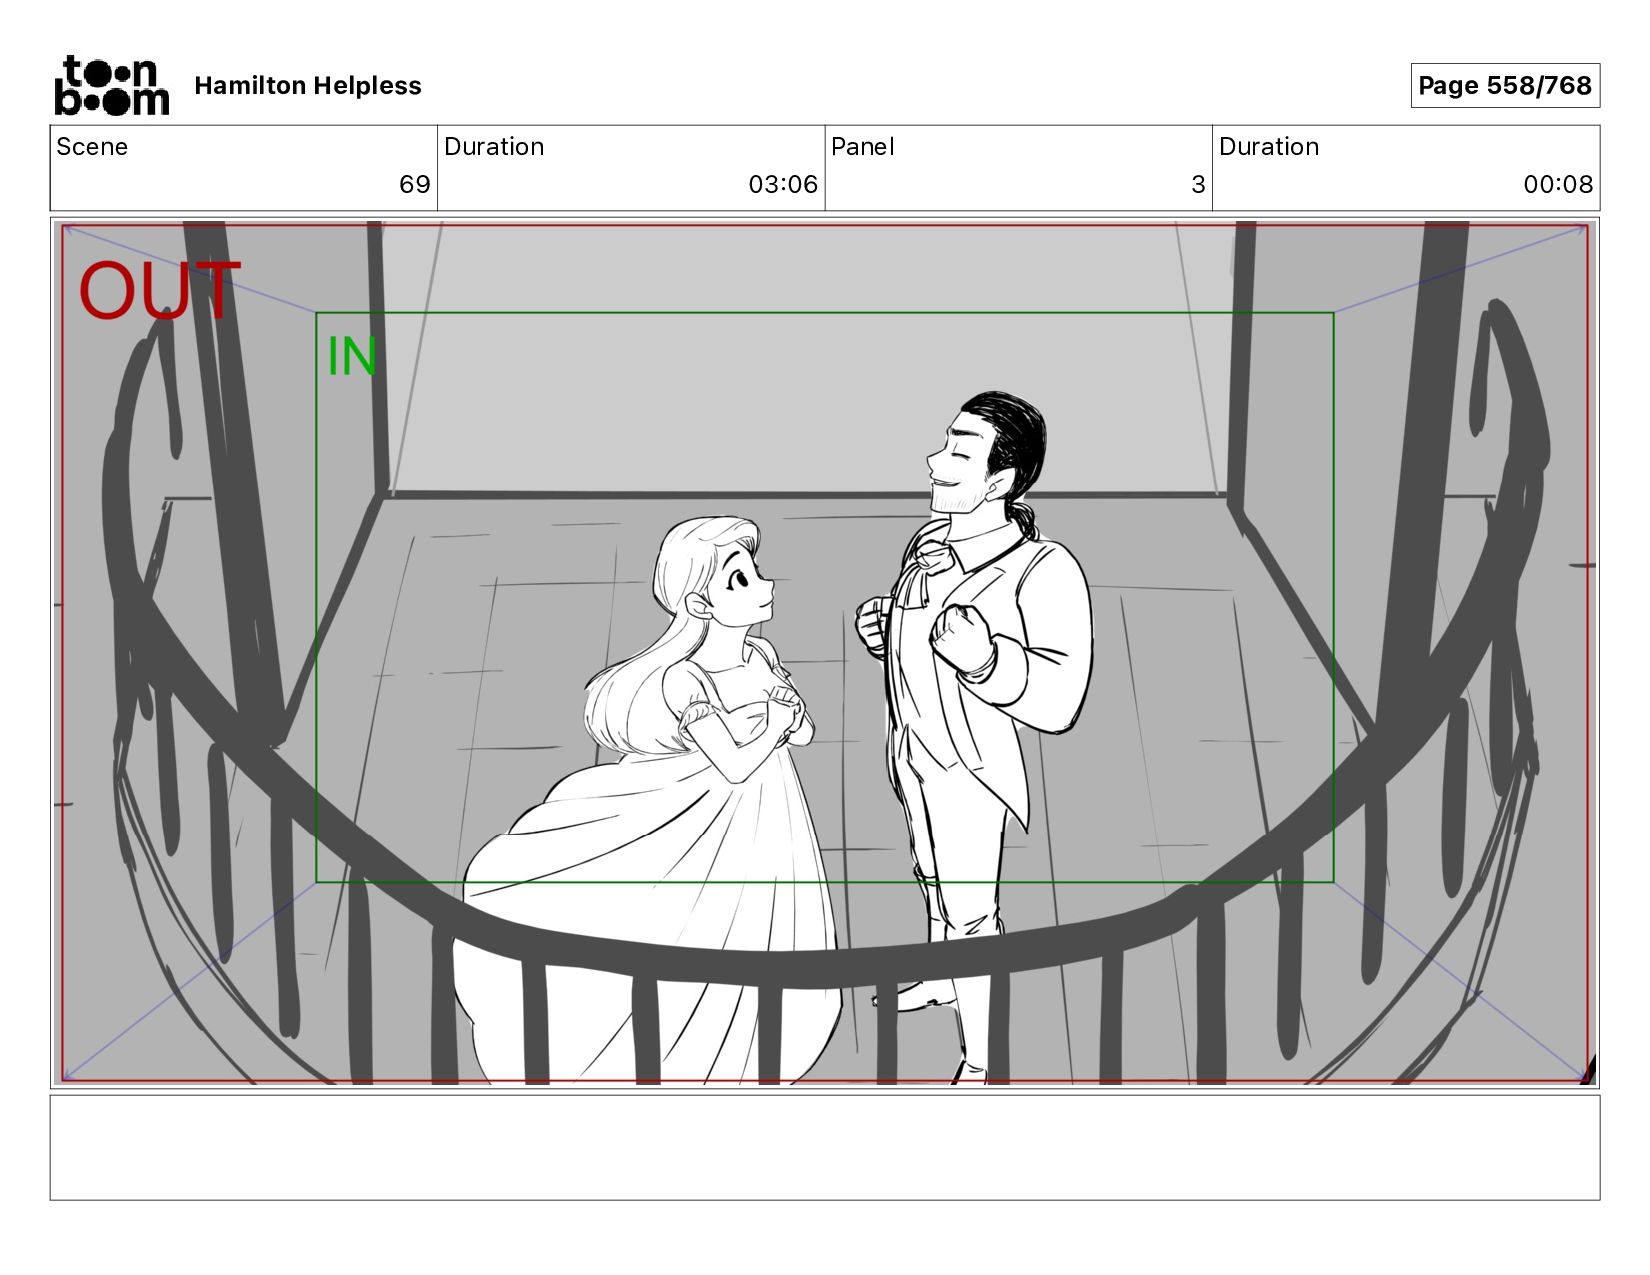Screen dimensions: 1650x1275
Task: Click the panel duration value '00:08'
Action: coord(1558,184)
